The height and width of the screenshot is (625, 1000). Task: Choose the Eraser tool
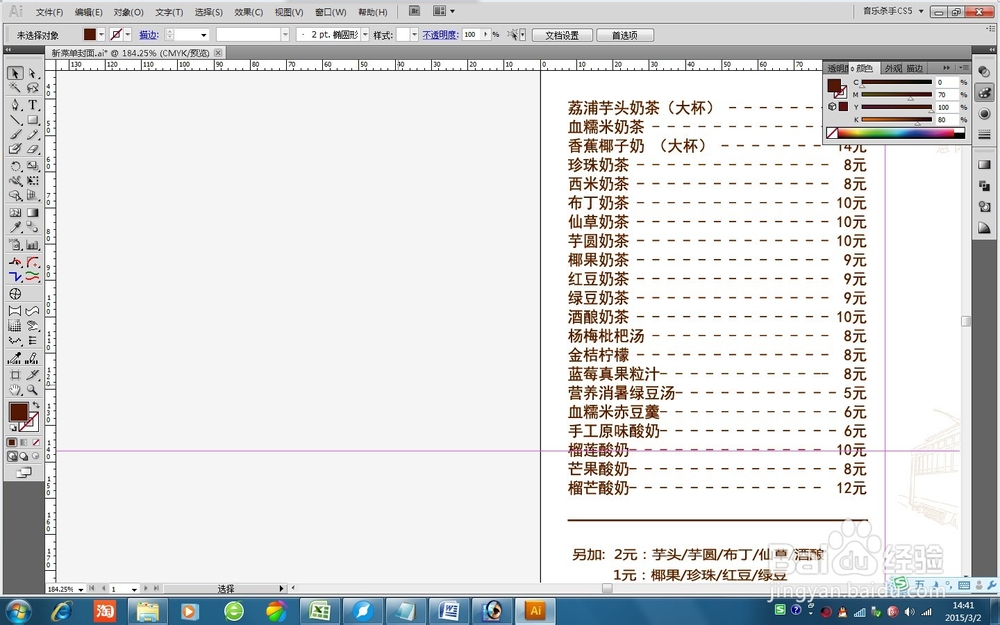pyautogui.click(x=33, y=149)
